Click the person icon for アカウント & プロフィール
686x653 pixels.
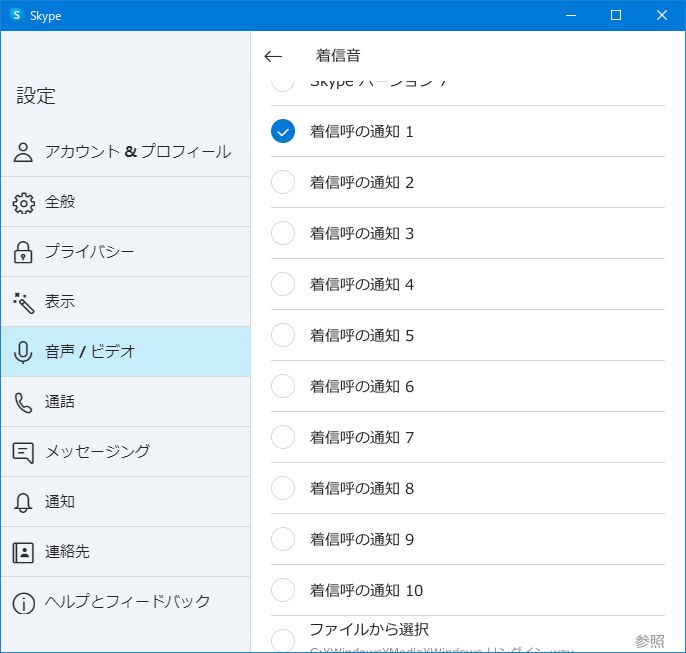pos(23,152)
